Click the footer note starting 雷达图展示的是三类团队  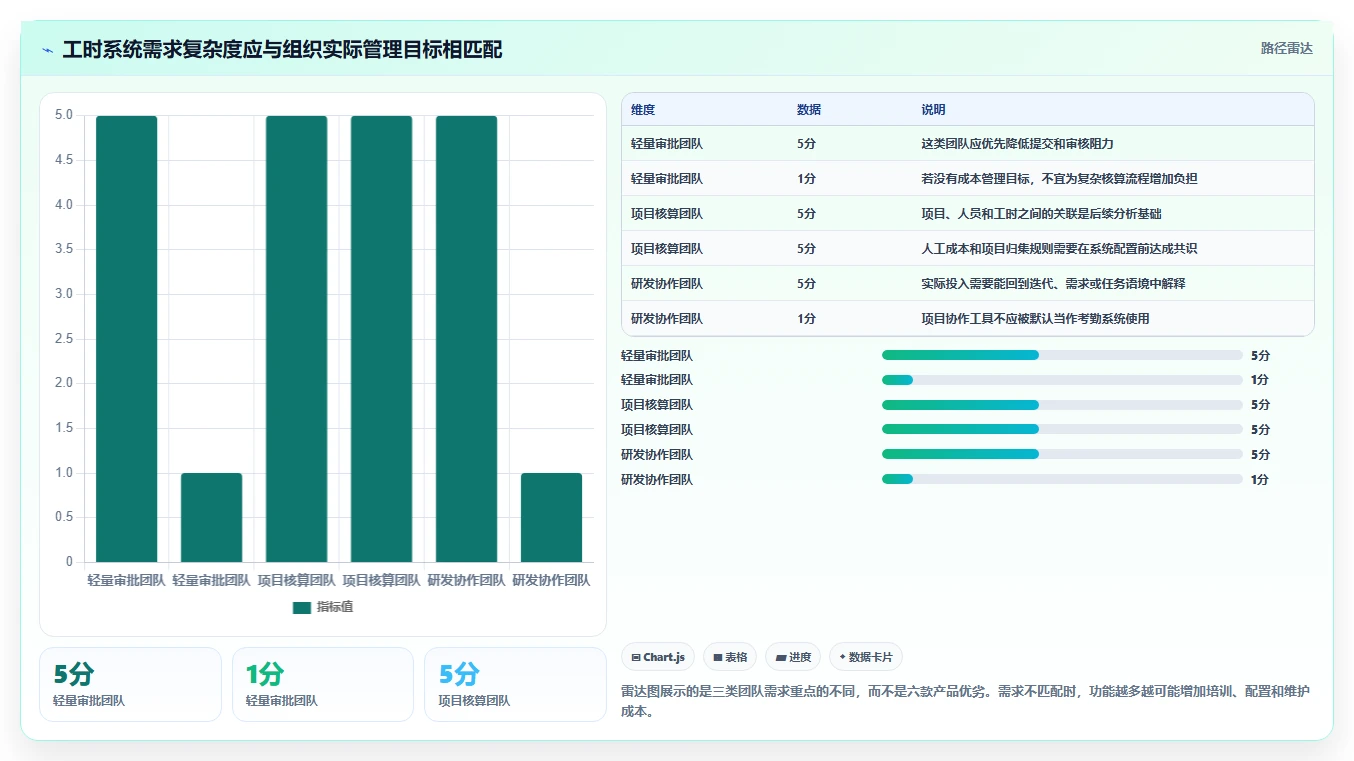coord(965,702)
